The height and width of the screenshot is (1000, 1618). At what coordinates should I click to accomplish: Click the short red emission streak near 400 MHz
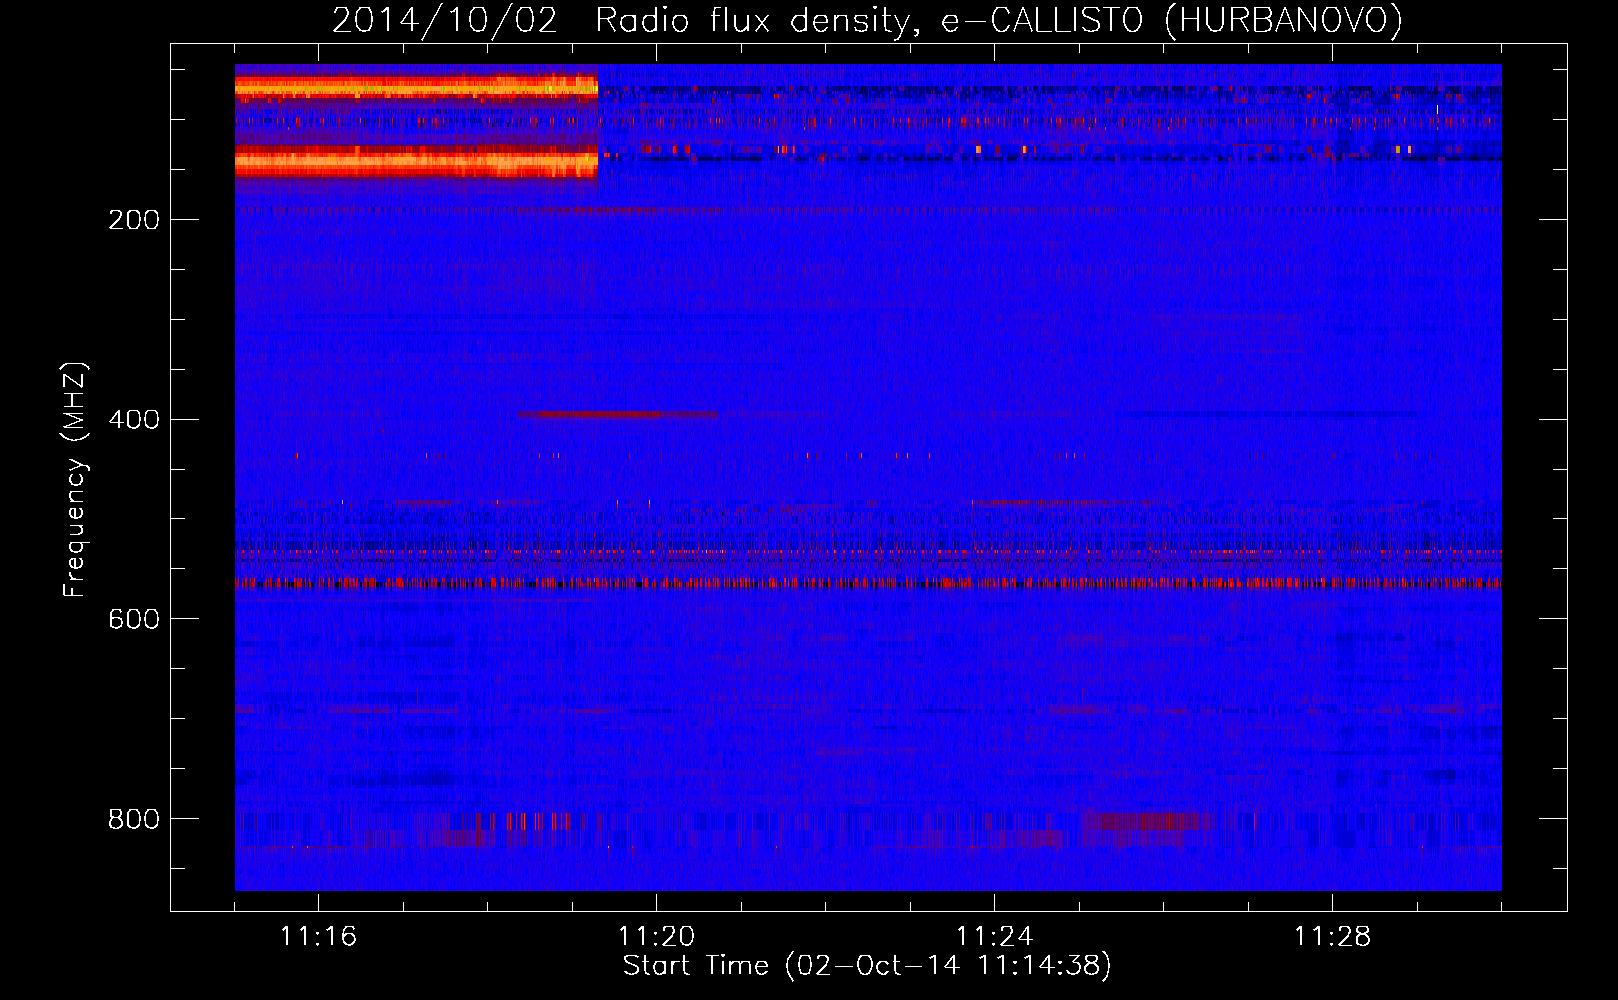617,414
